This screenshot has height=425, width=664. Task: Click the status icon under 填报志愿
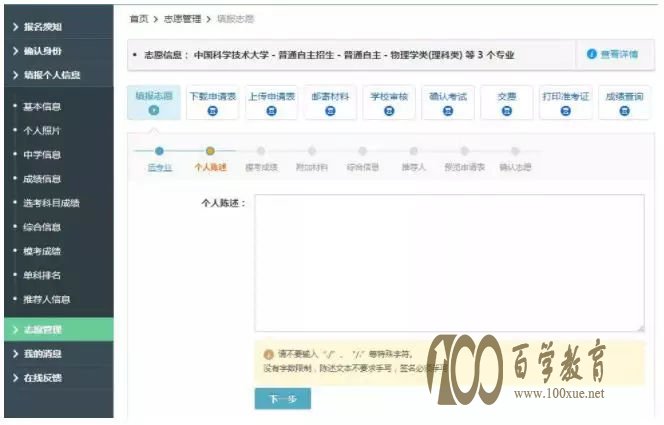(154, 110)
